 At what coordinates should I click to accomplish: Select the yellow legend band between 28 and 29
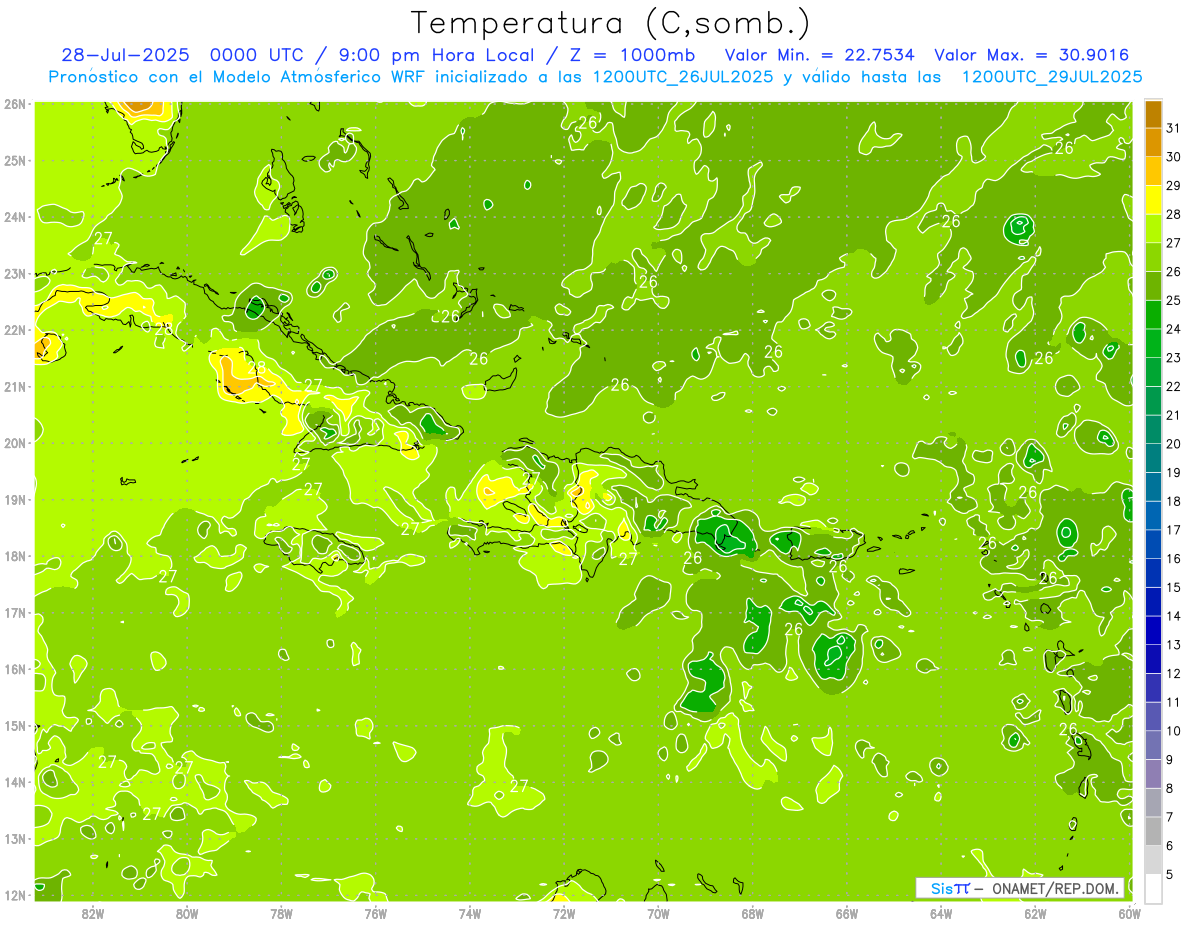click(x=1153, y=201)
